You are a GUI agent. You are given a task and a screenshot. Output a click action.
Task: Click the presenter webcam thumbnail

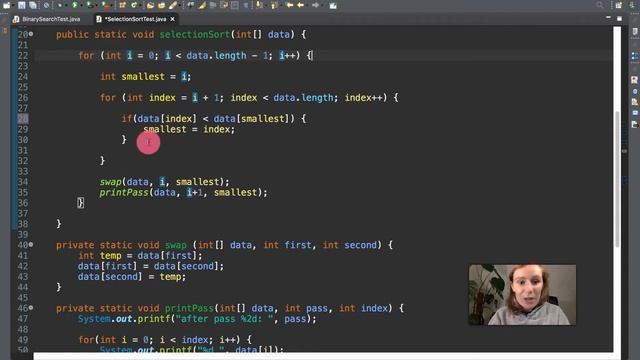tap(522, 295)
